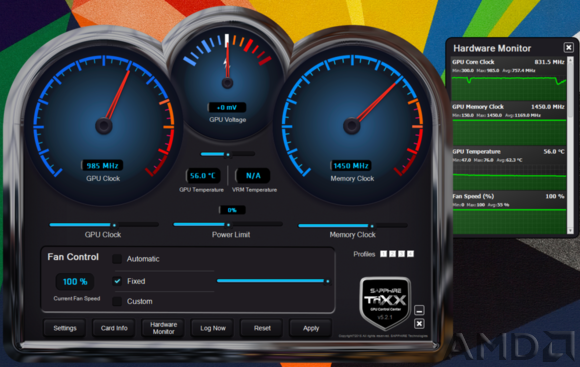Screen dimensions: 580x367
Task: Click the Fan Control heading
Action: (x=73, y=257)
